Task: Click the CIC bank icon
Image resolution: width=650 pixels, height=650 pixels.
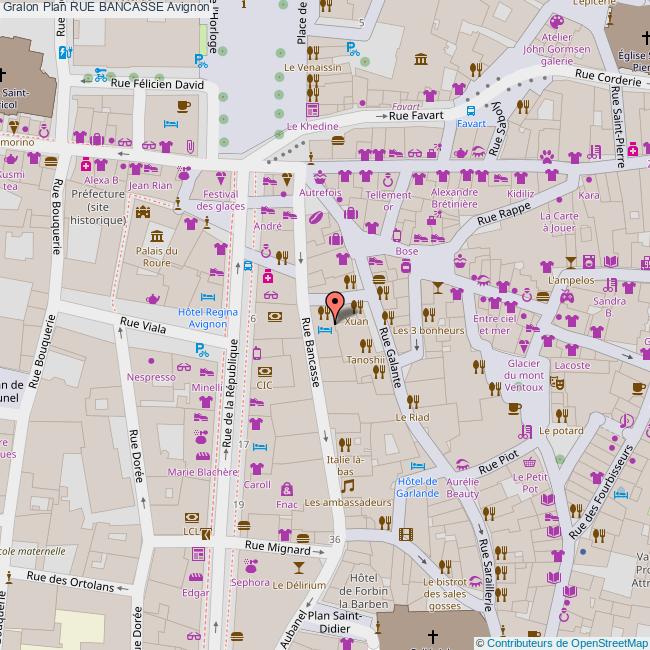Action: [x=265, y=371]
